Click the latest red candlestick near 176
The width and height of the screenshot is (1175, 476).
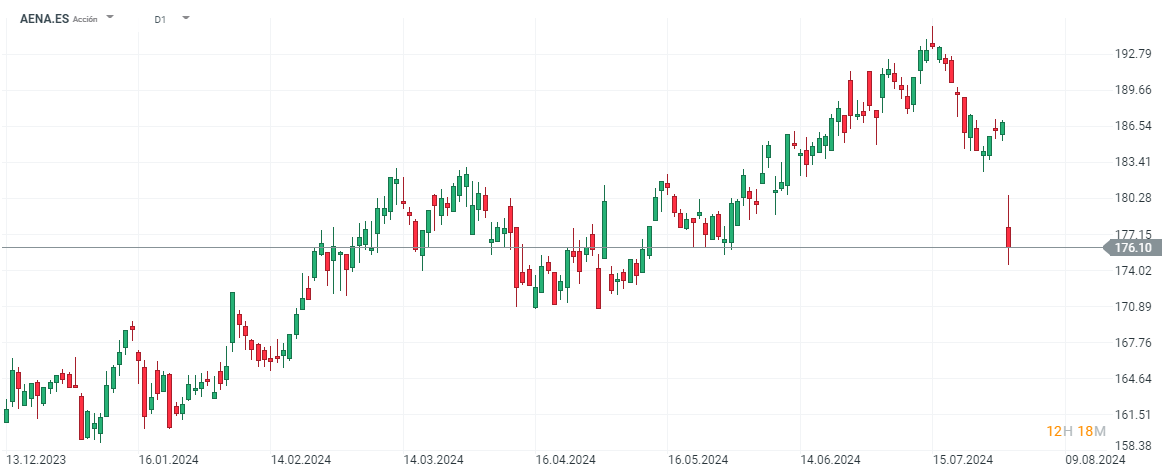pyautogui.click(x=1009, y=236)
